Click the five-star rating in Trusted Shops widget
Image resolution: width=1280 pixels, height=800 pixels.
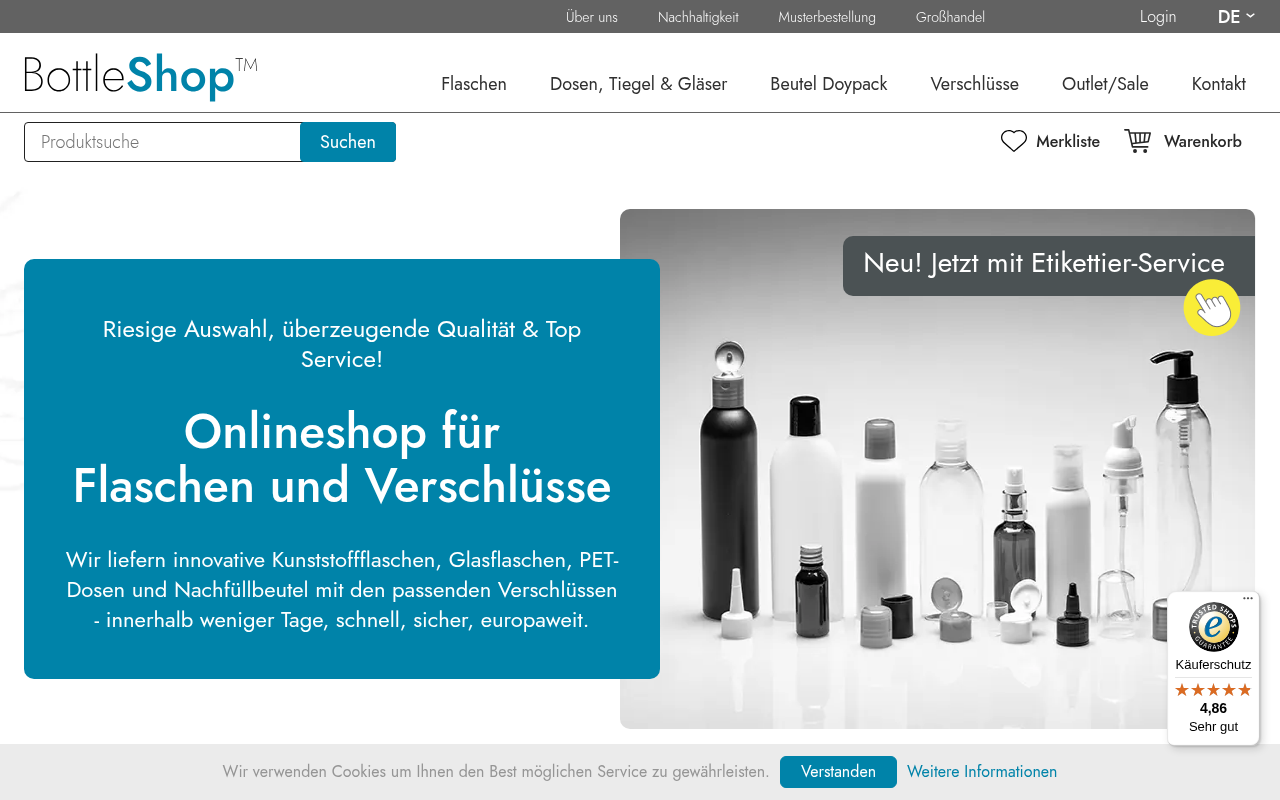1213,690
